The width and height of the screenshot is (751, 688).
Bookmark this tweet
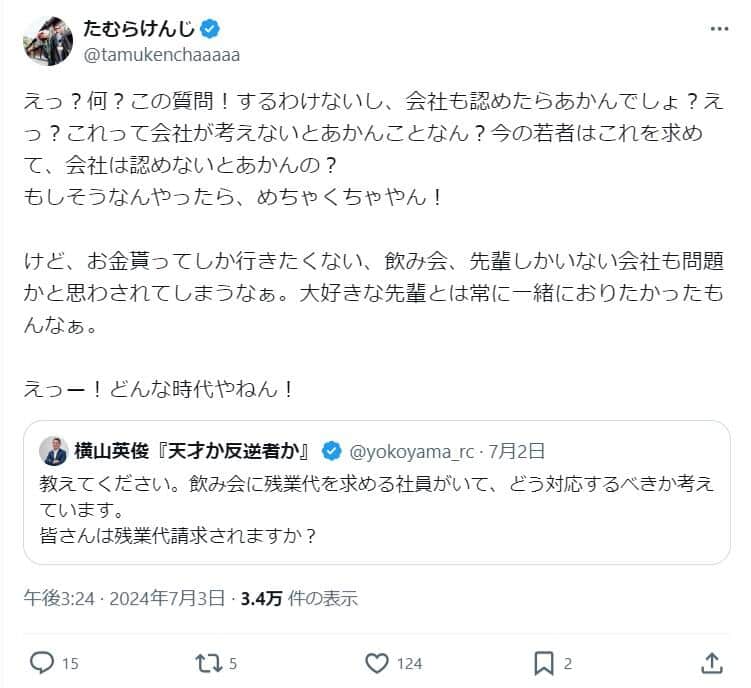543,662
